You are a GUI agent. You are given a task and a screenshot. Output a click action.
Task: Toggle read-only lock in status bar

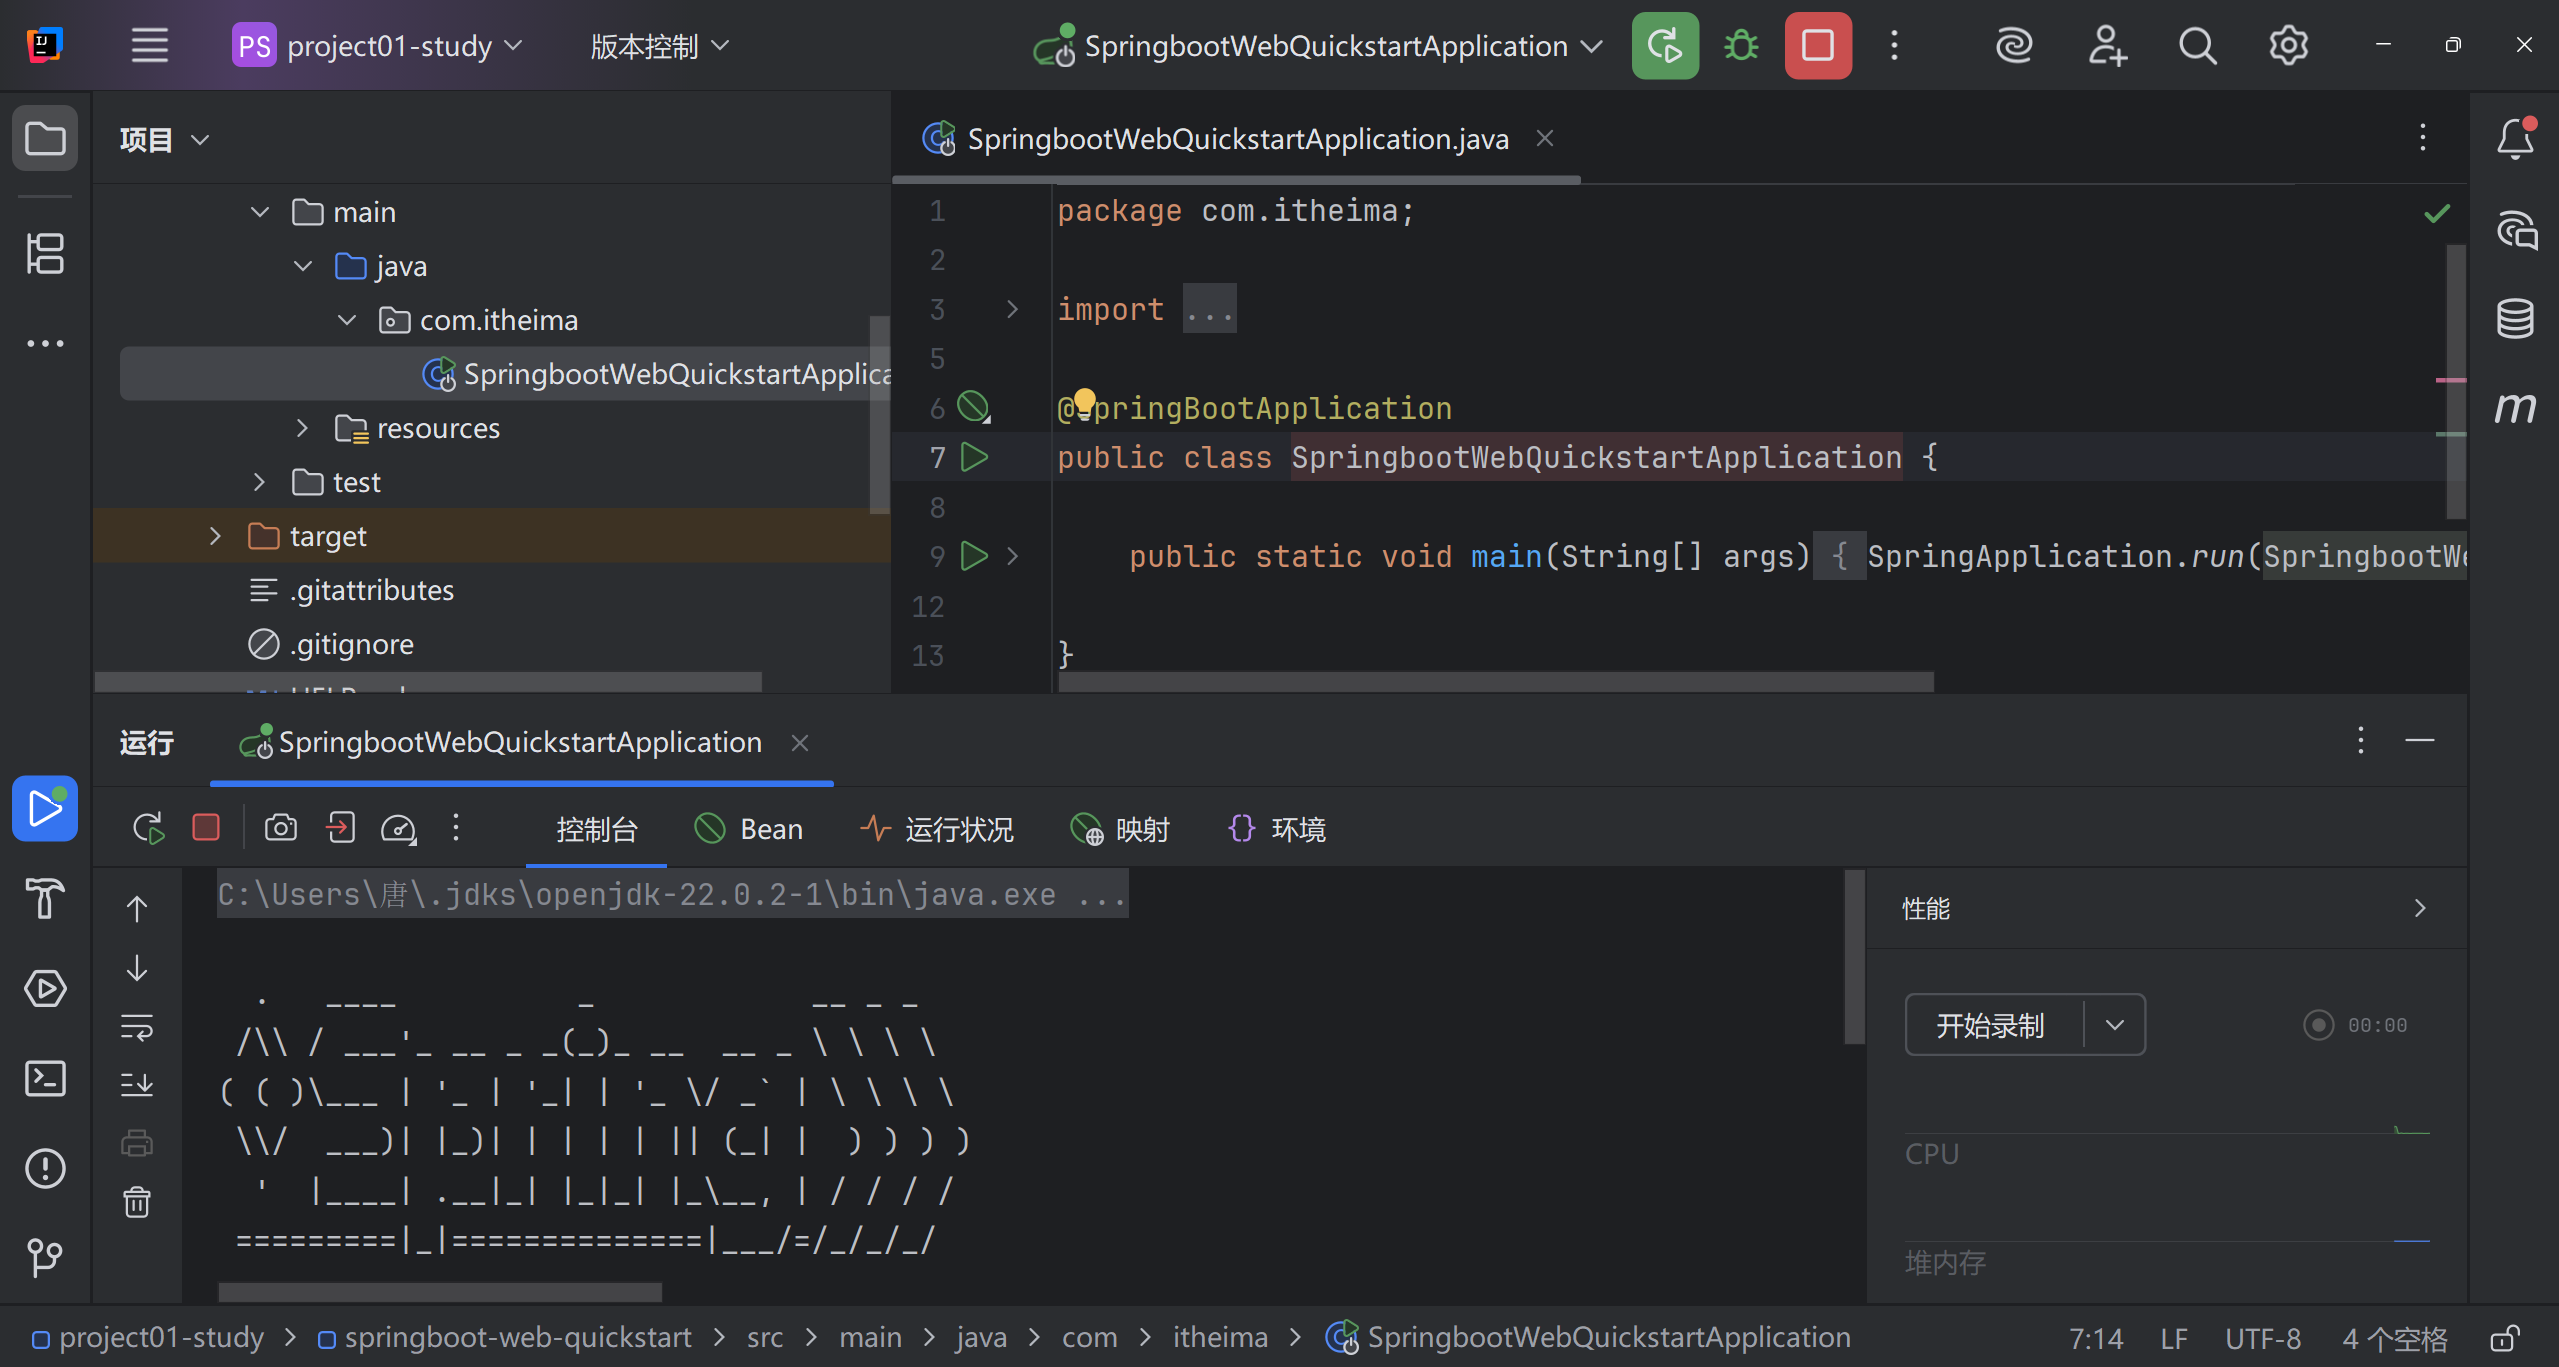pos(2504,1338)
